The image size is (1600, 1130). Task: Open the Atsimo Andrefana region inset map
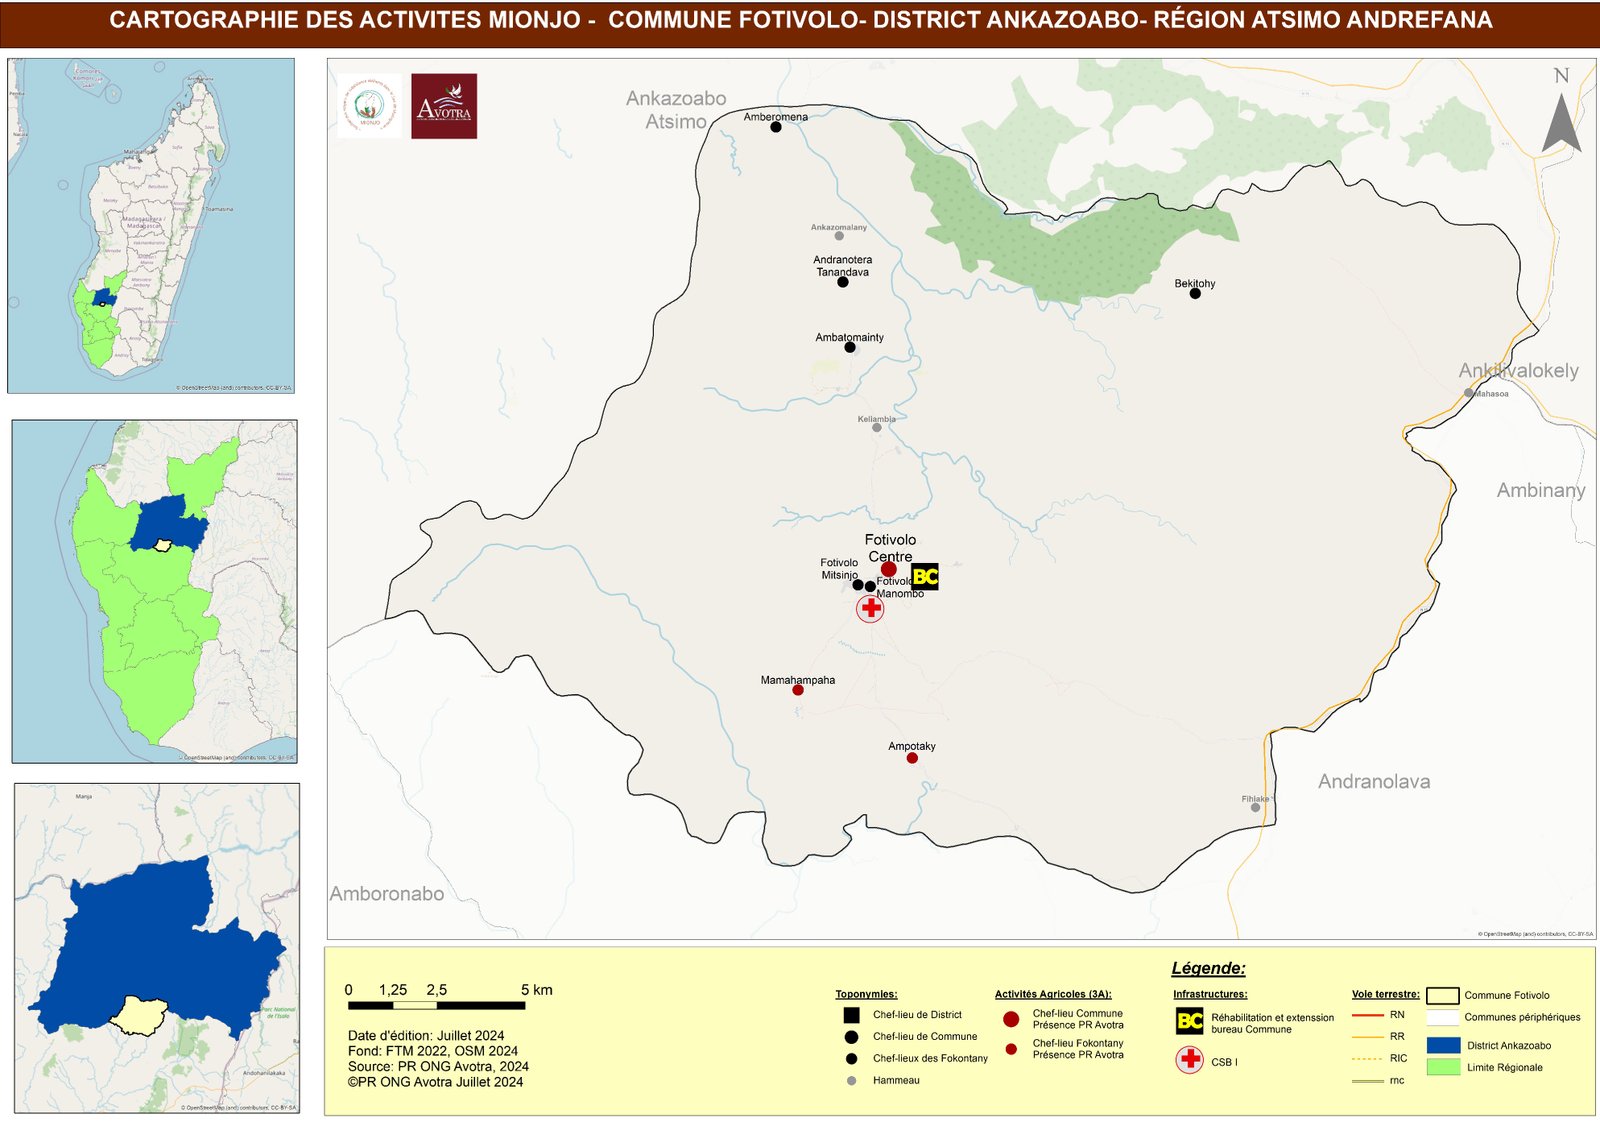click(x=155, y=592)
